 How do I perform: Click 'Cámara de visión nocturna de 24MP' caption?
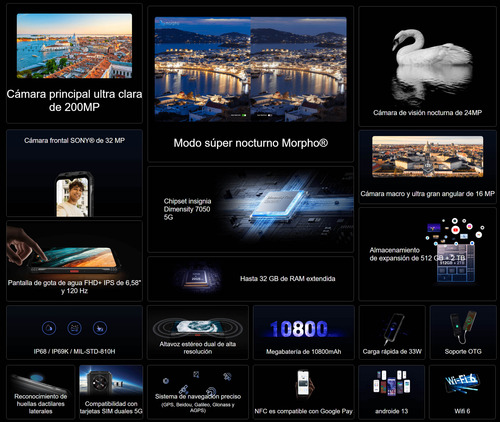click(x=427, y=113)
